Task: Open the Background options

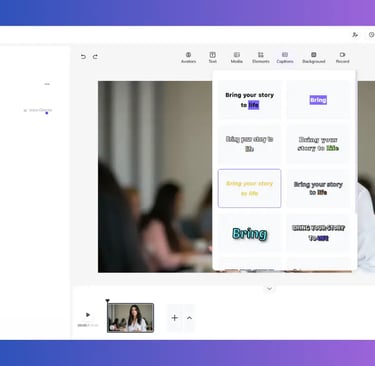Action: (314, 57)
